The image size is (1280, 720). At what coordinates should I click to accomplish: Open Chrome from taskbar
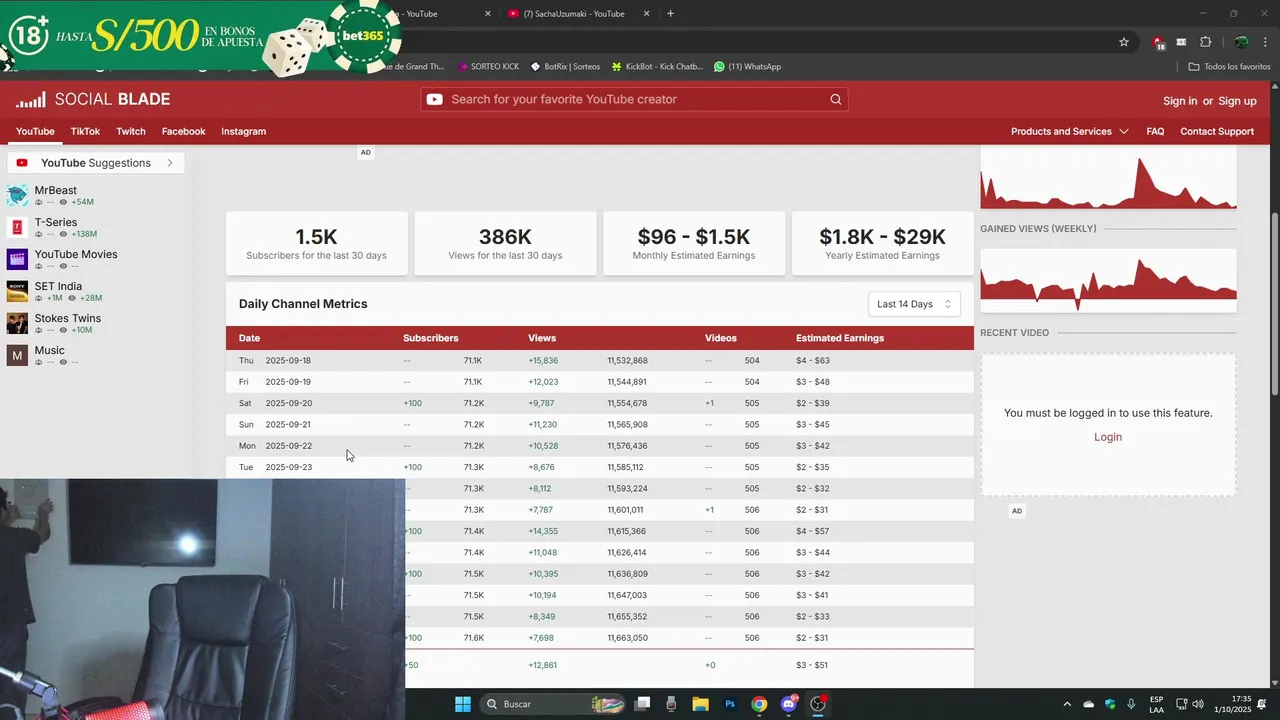[759, 704]
